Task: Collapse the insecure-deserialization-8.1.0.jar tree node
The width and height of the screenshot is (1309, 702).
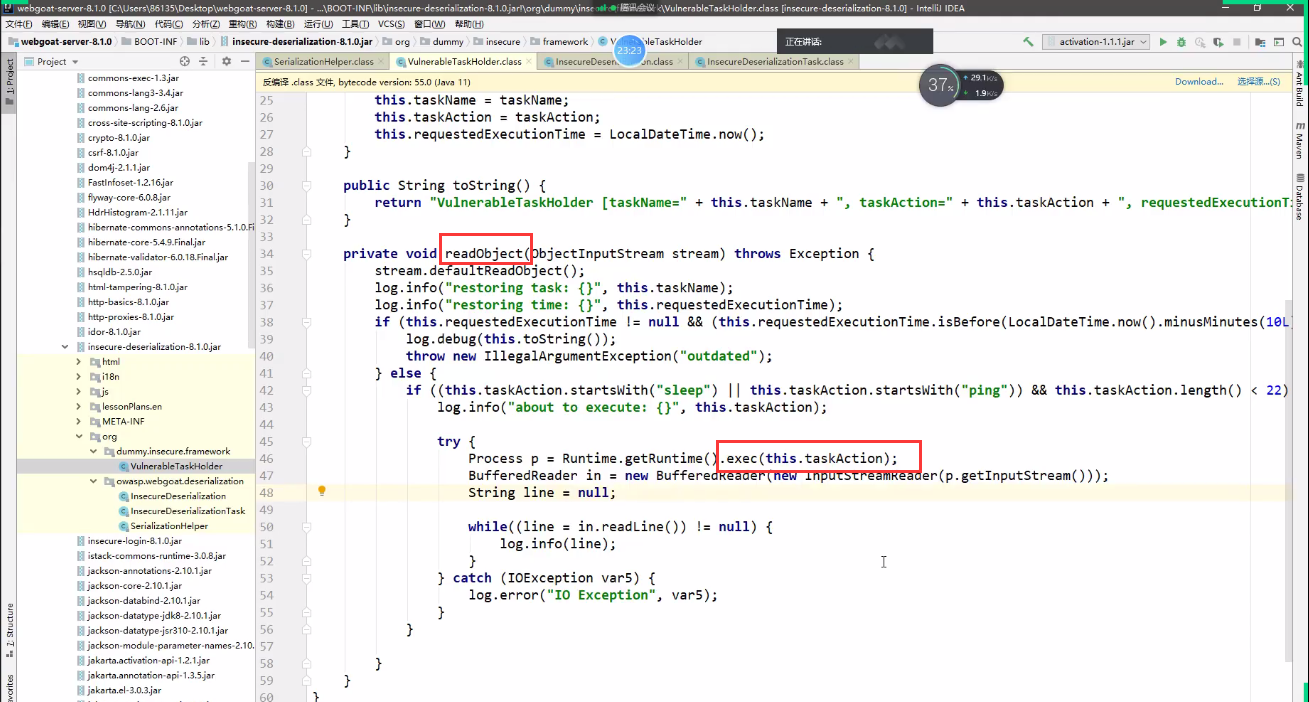Action: 66,346
